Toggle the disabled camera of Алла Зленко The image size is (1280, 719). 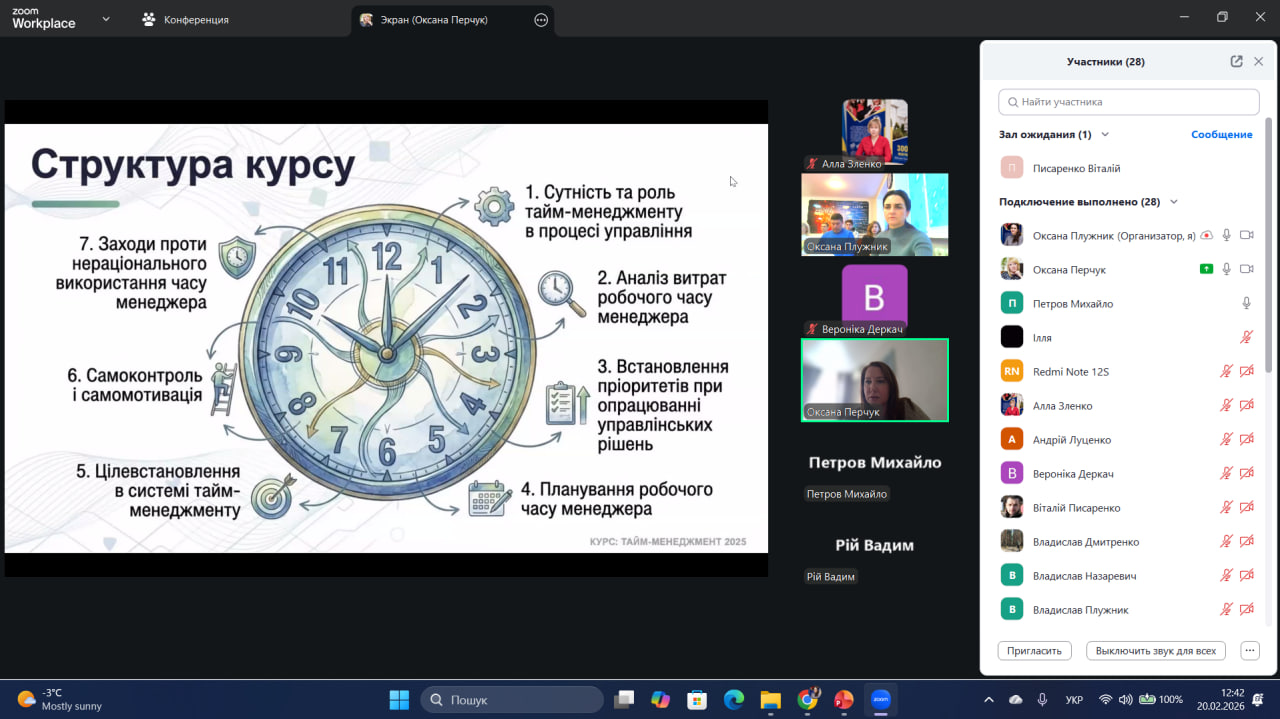(1246, 405)
